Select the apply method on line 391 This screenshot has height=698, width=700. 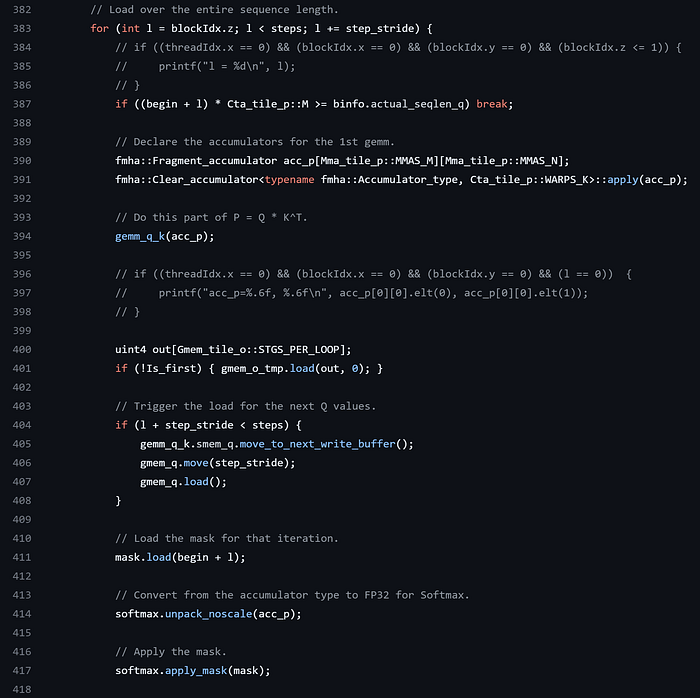point(623,179)
